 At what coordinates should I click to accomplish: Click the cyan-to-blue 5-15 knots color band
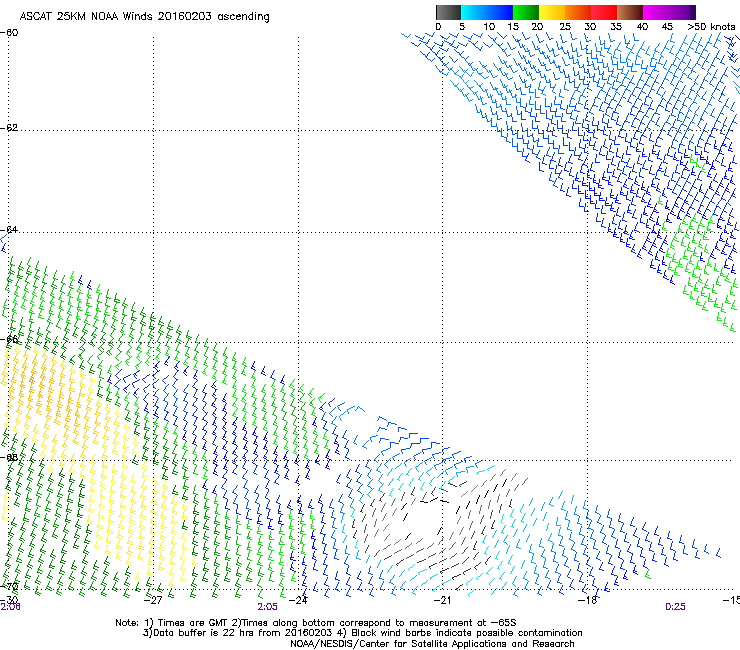(487, 12)
